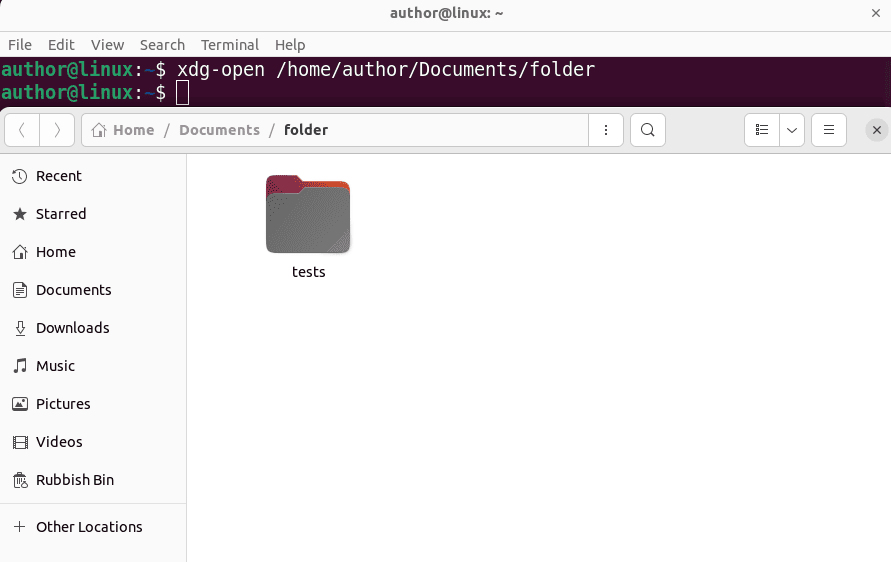The height and width of the screenshot is (562, 891).
Task: Click the 'folder' breadcrumb in path bar
Action: (306, 130)
